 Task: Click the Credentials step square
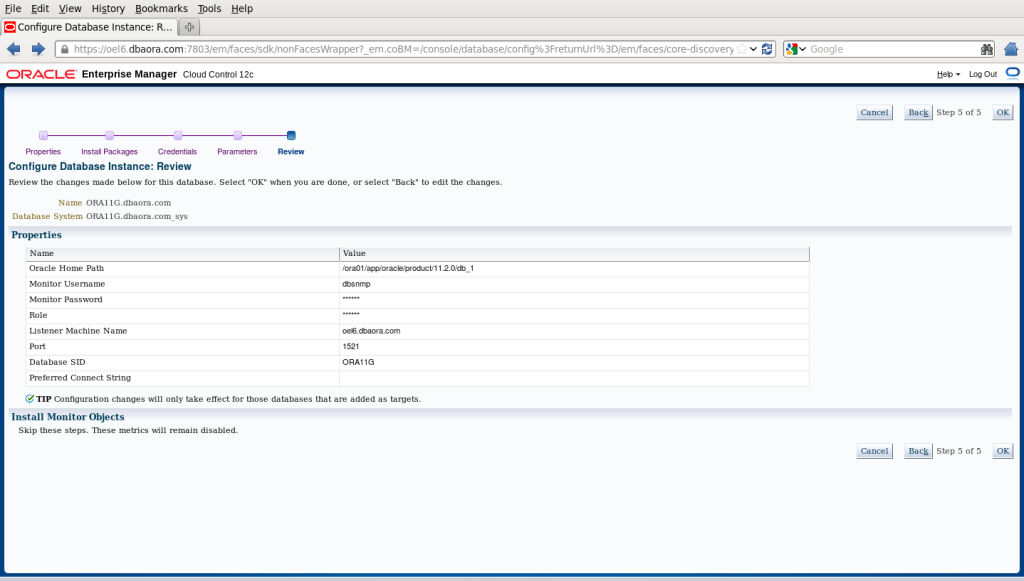coord(178,136)
